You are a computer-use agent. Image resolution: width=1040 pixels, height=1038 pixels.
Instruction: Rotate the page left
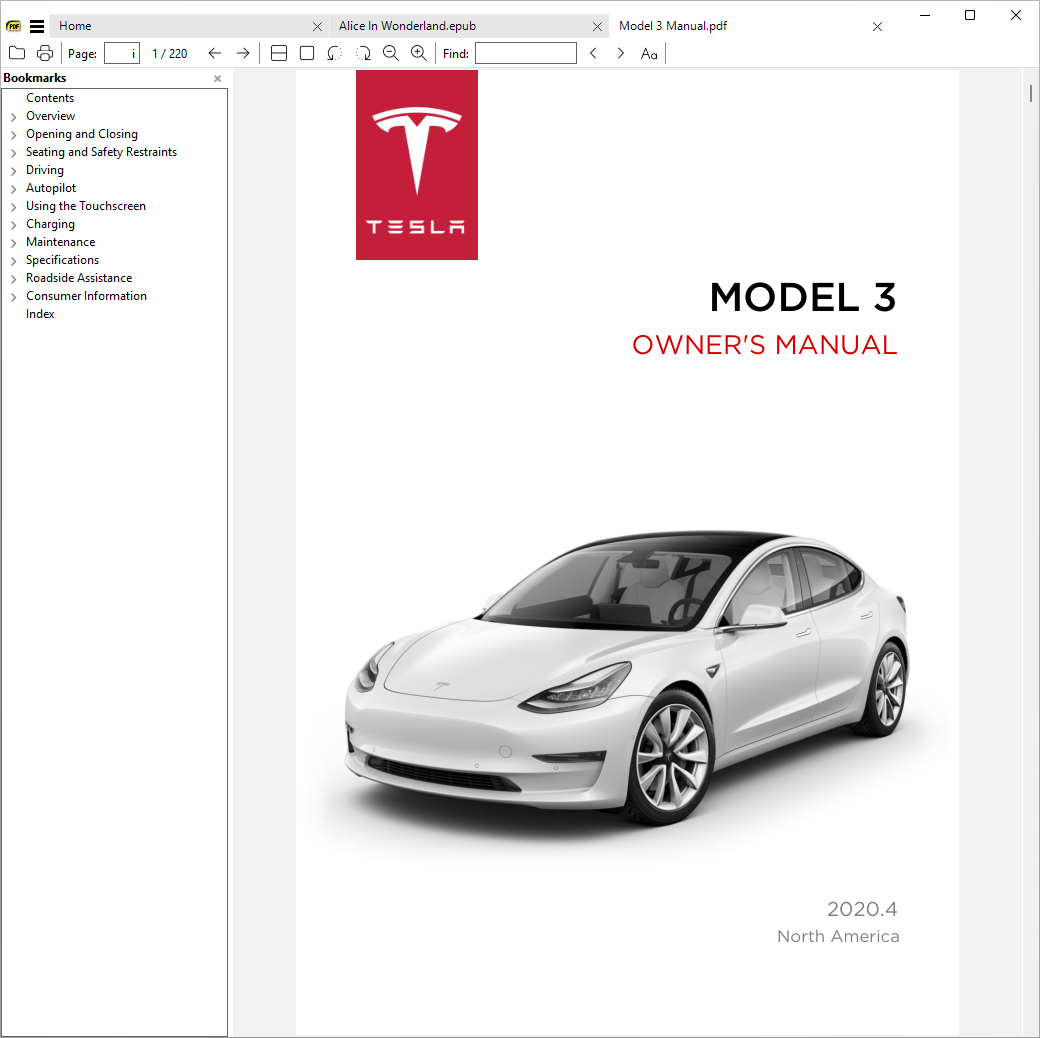335,53
